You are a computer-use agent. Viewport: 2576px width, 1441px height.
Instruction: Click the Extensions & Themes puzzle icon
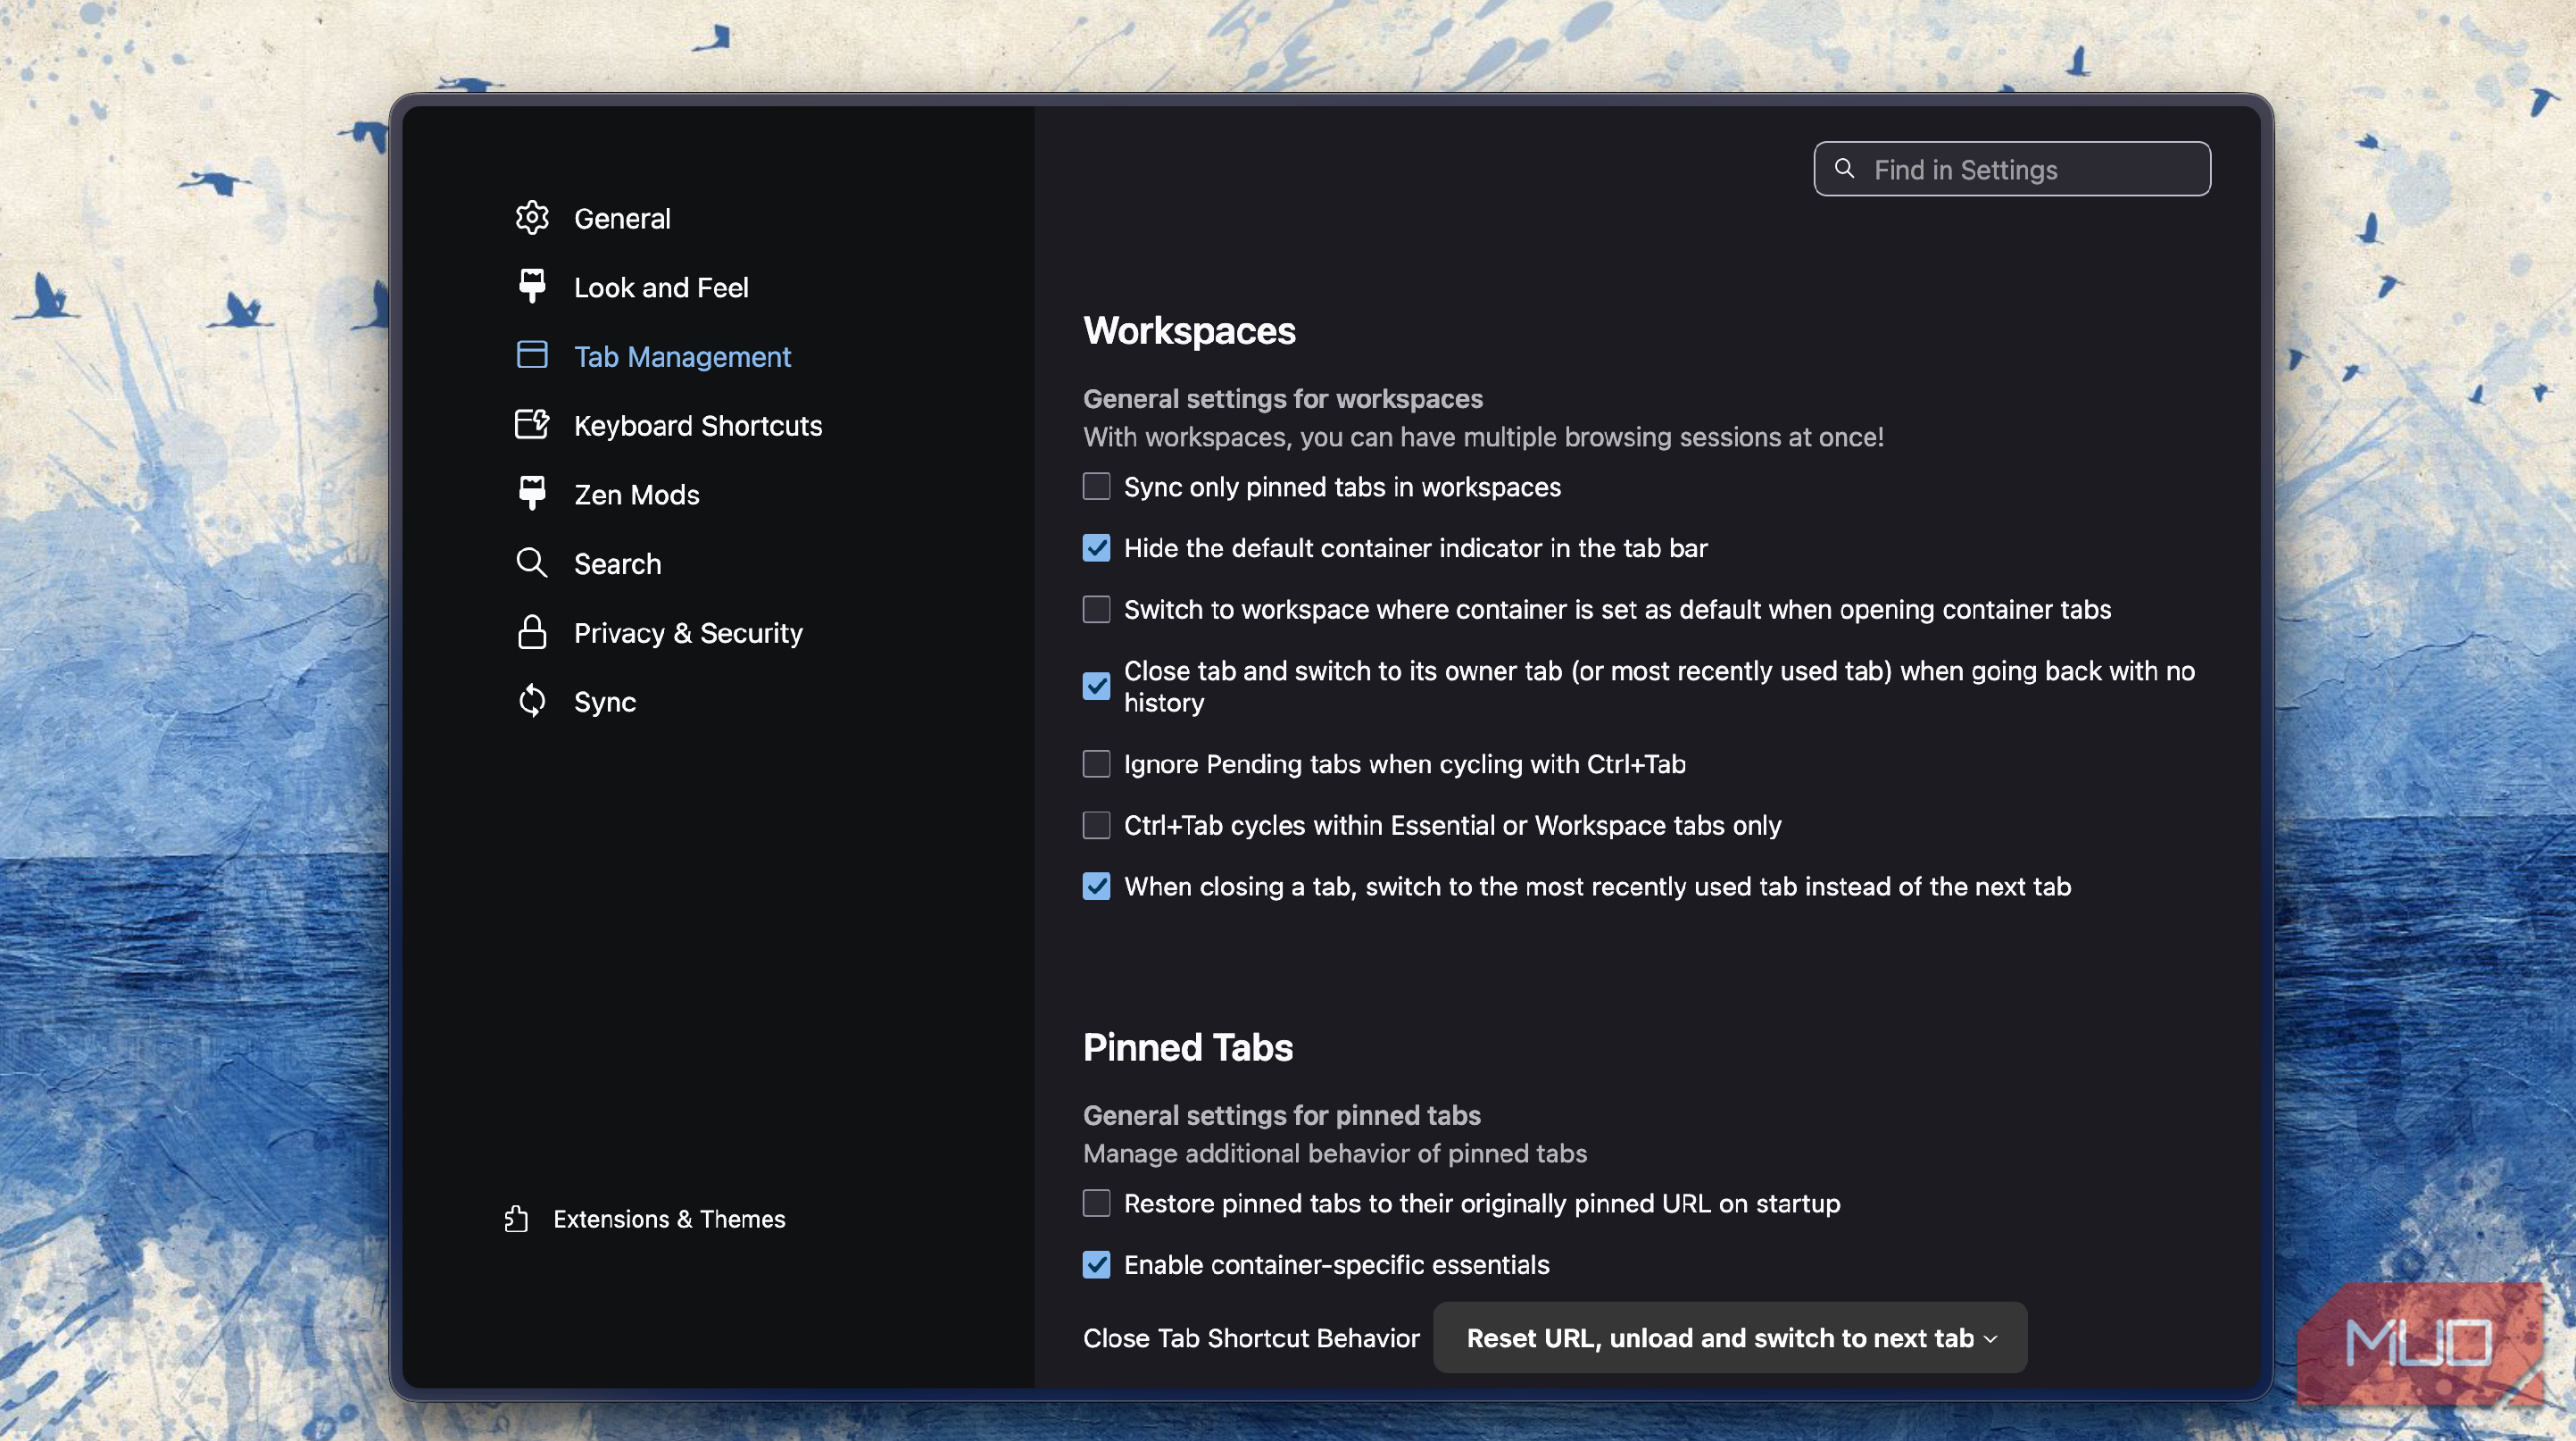point(516,1219)
